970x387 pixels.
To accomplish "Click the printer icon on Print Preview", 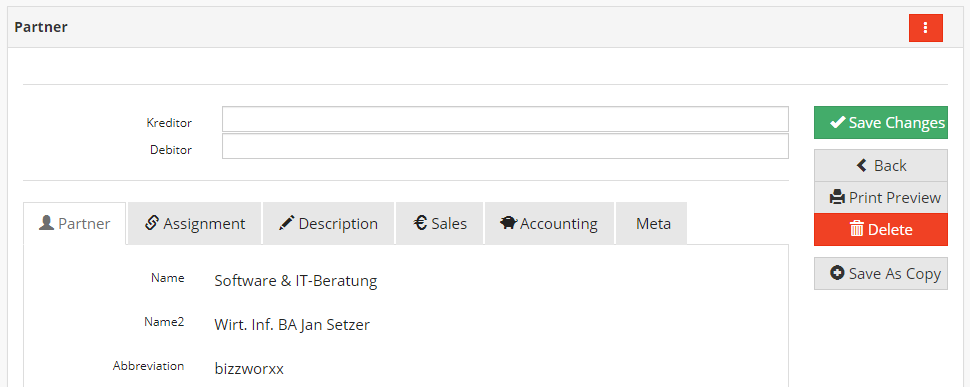I will pyautogui.click(x=838, y=197).
